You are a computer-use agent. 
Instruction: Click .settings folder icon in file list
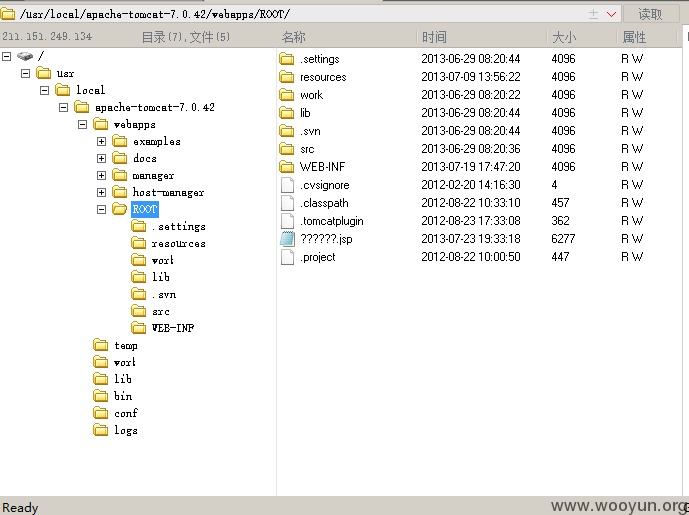[286, 58]
